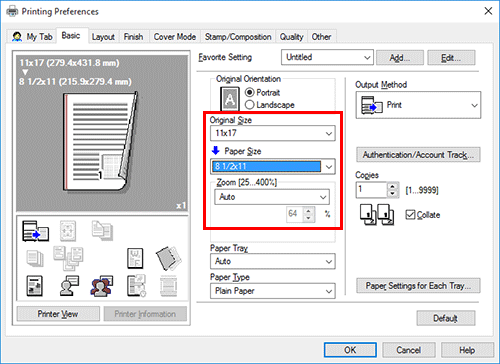Select Landscape orientation radio button
The image size is (500, 364).
[249, 105]
